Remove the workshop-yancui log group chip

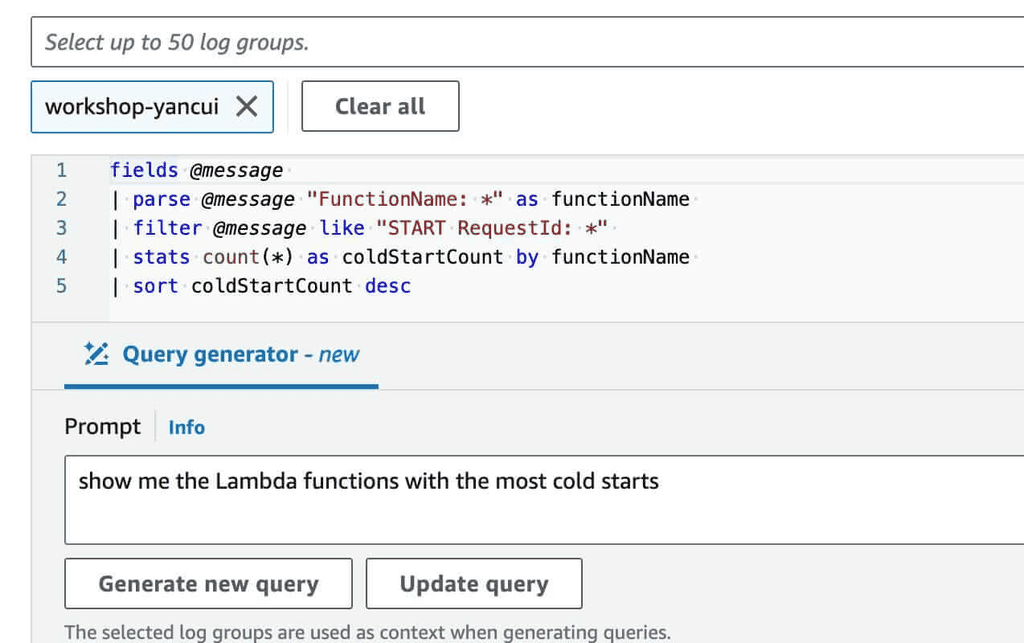click(246, 107)
